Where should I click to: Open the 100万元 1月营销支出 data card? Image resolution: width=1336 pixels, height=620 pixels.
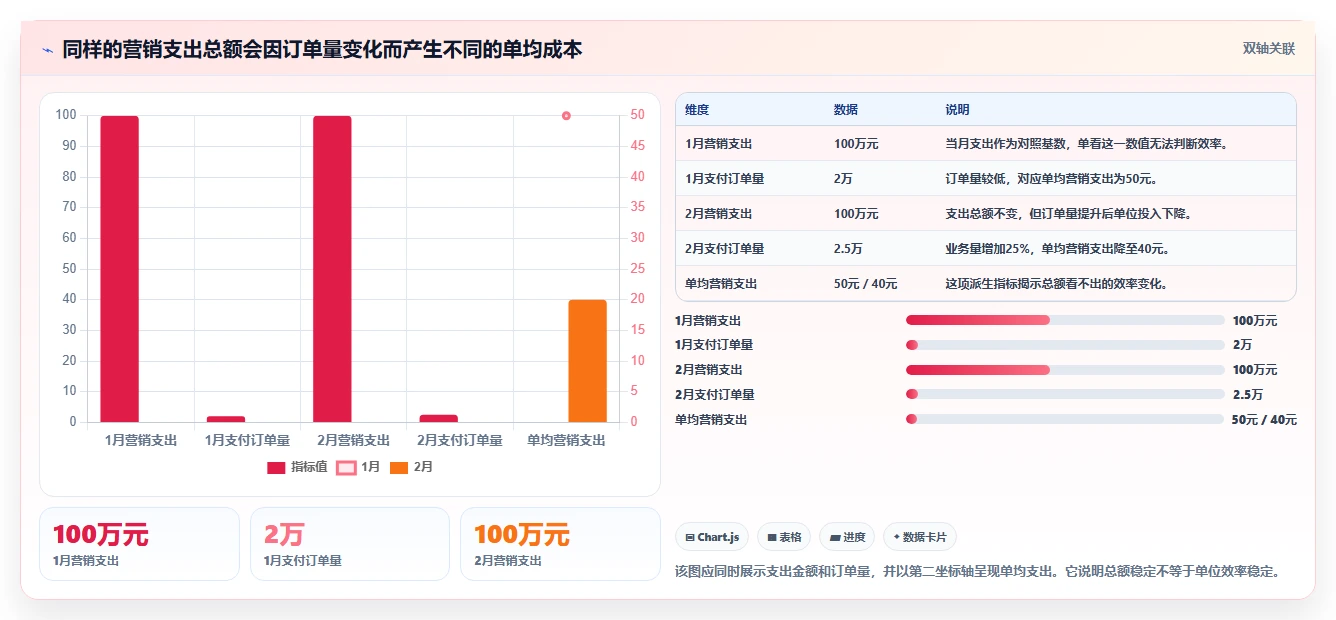tap(140, 544)
